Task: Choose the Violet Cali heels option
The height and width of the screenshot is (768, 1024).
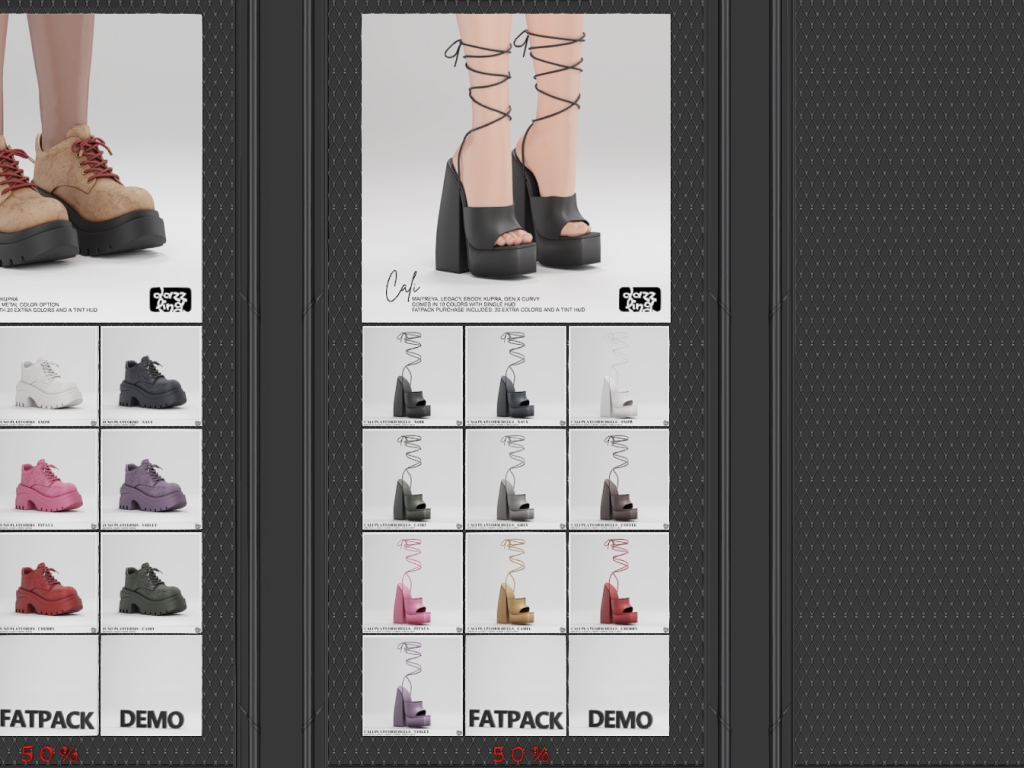Action: click(x=412, y=686)
